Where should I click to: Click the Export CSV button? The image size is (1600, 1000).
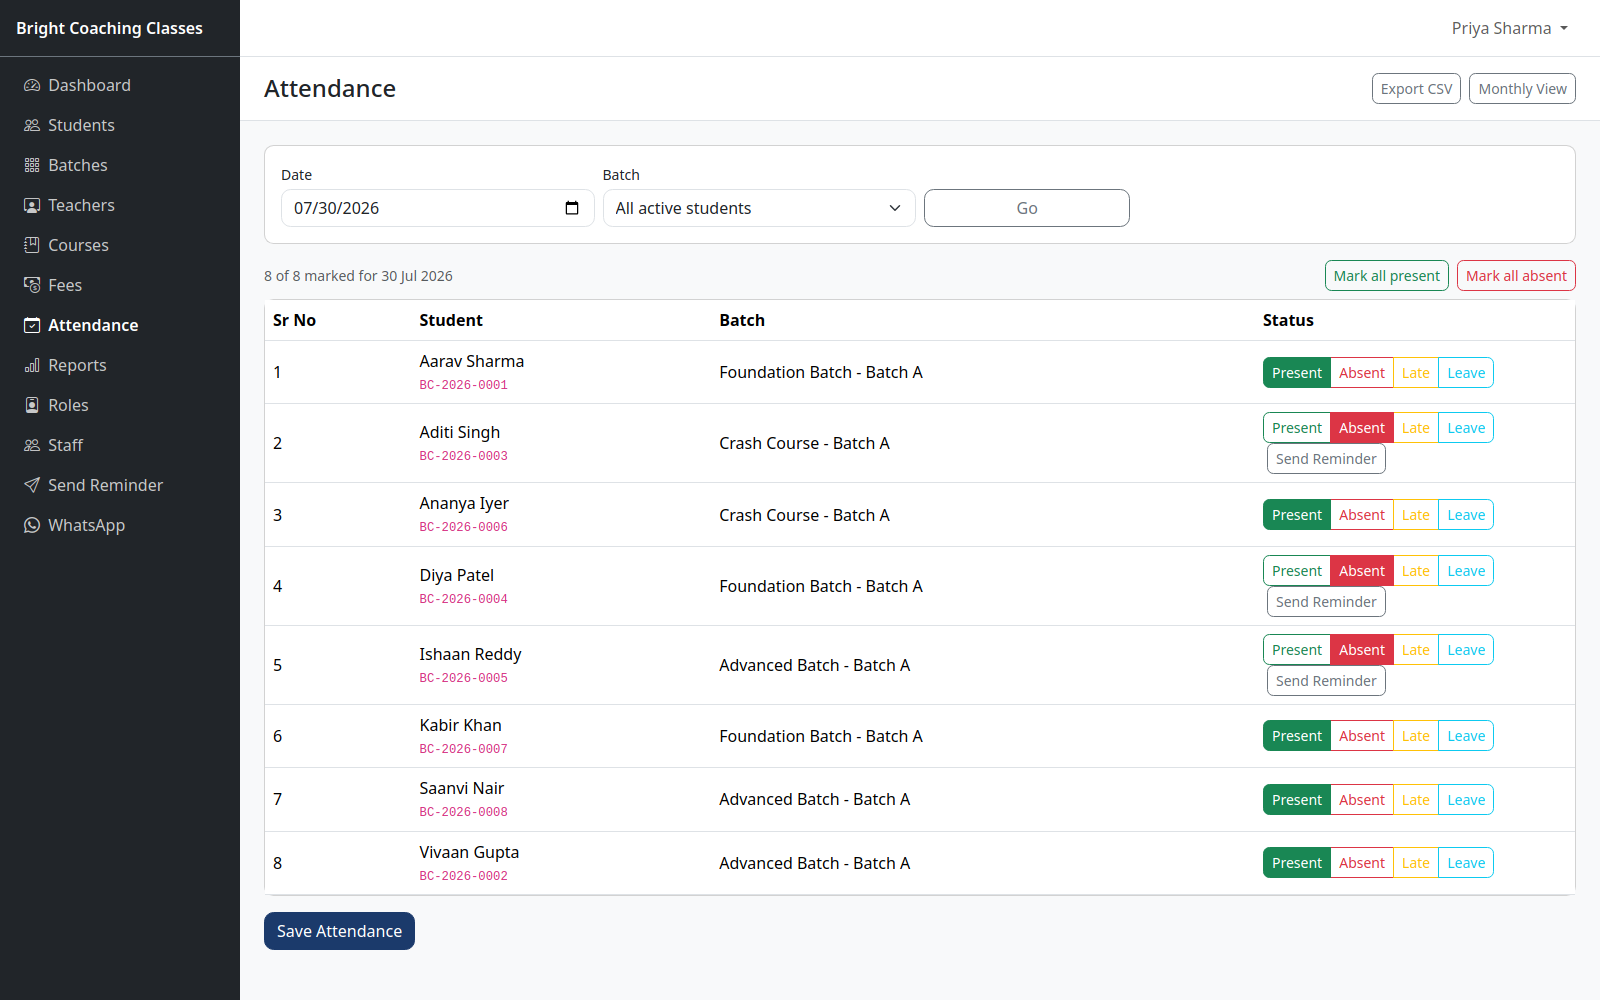tap(1416, 89)
